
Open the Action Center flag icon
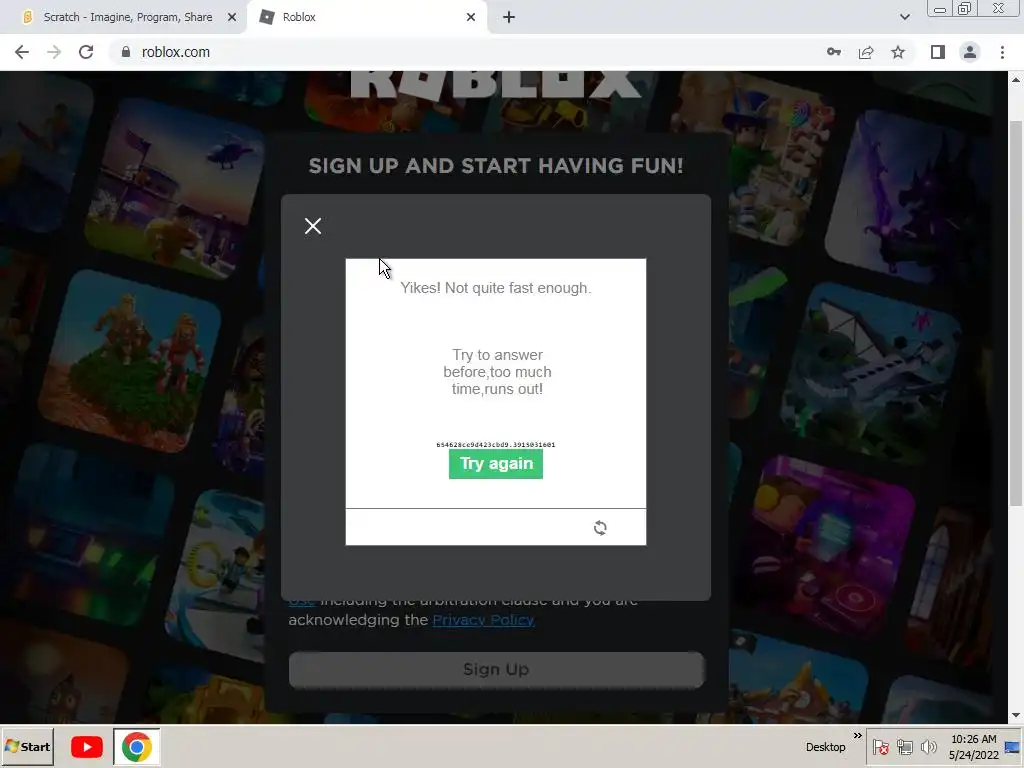[880, 747]
